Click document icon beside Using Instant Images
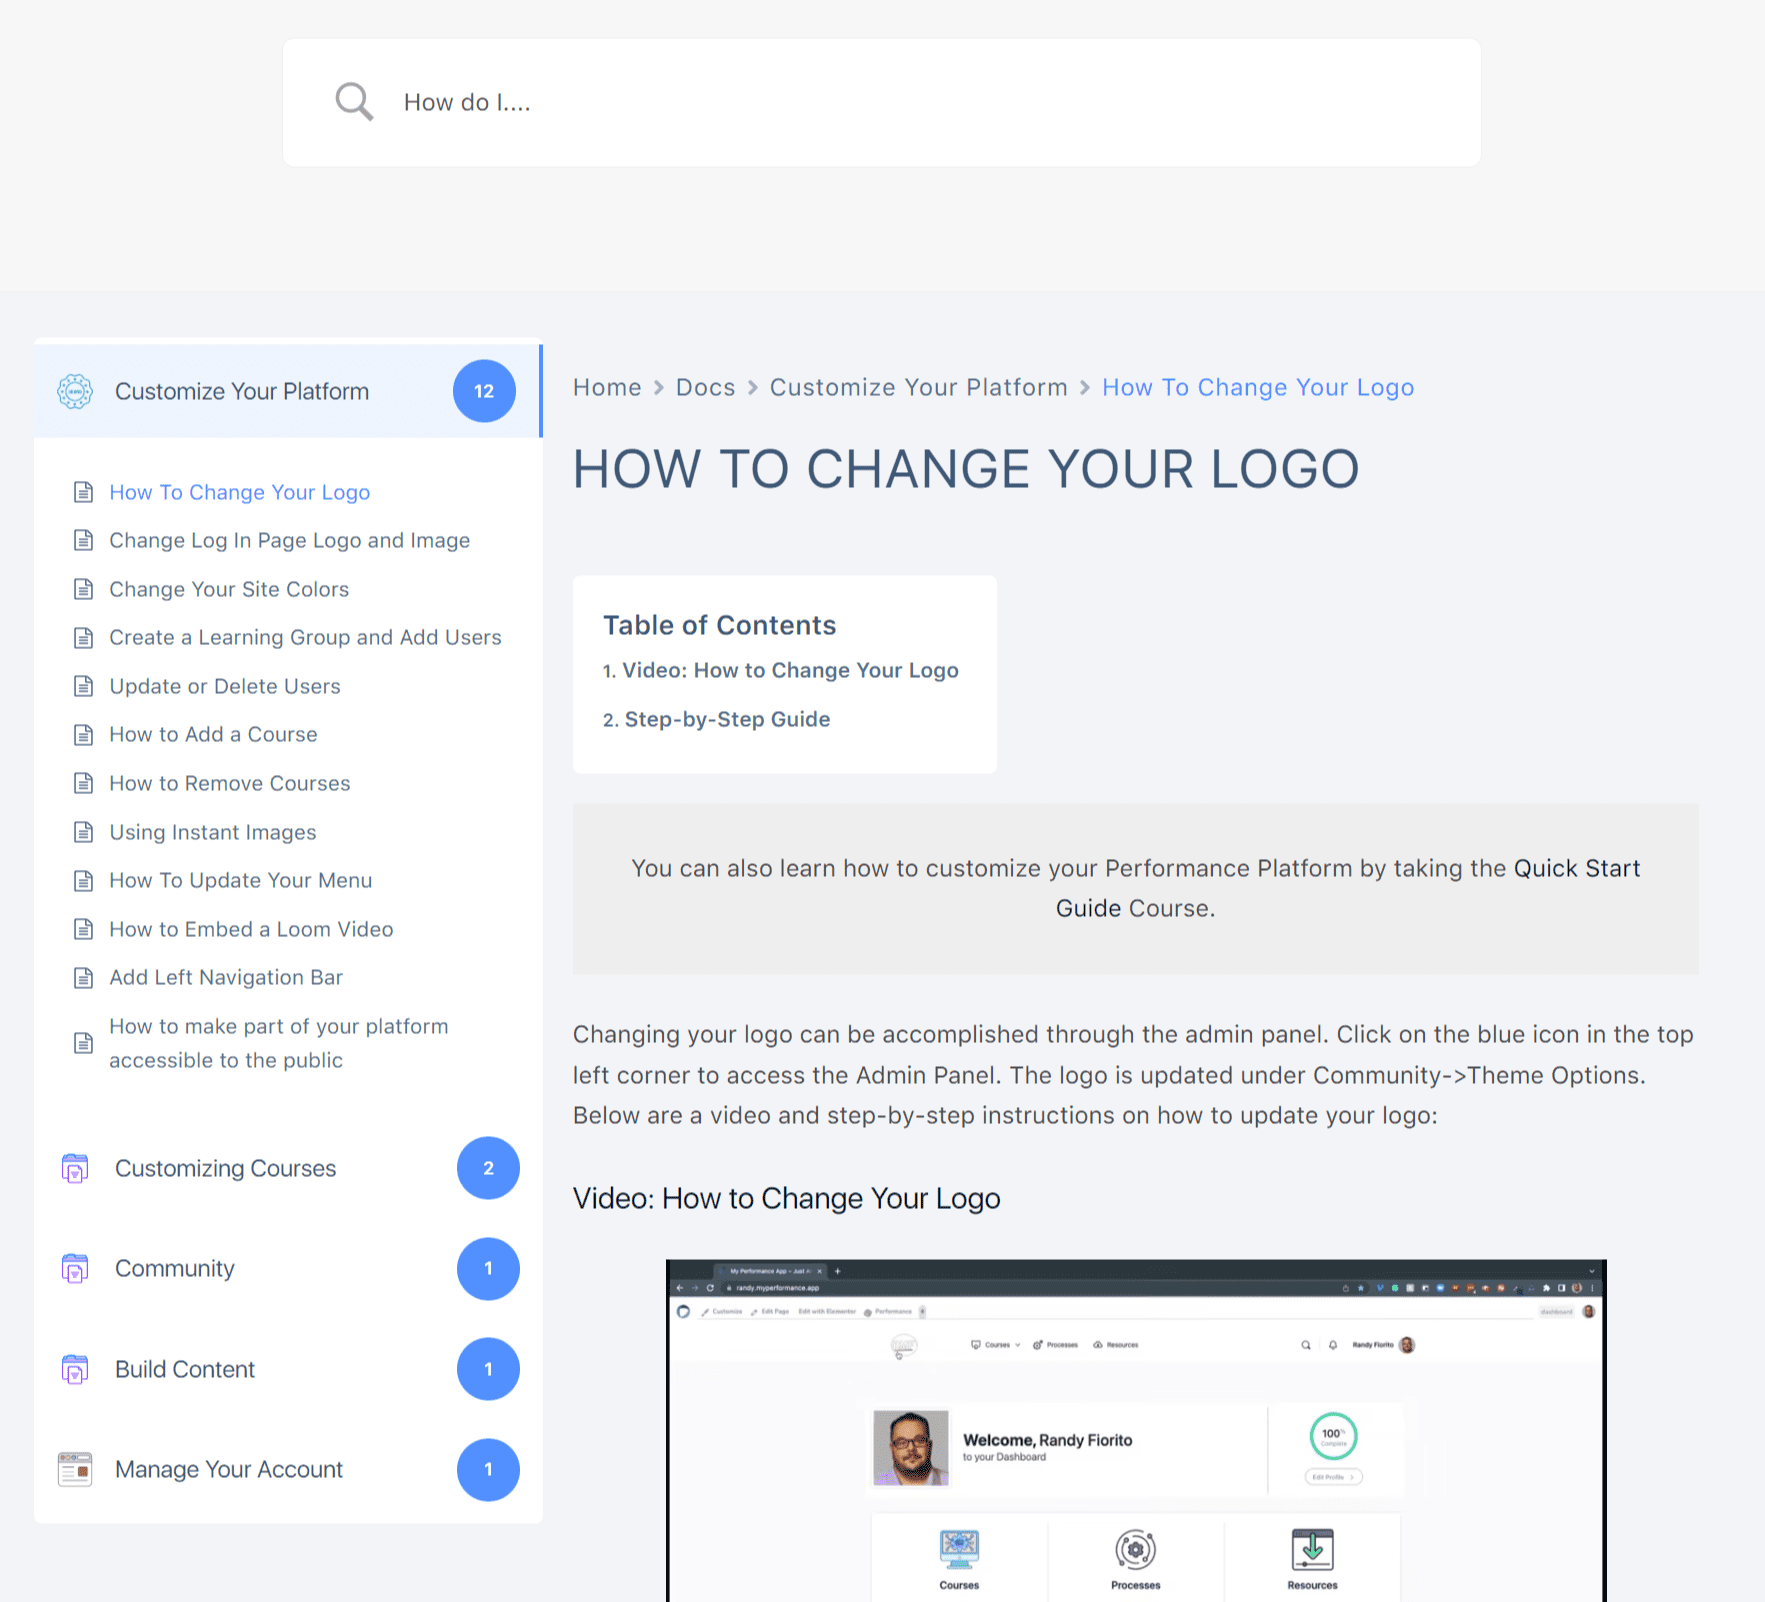This screenshot has height=1602, width=1765. [x=84, y=832]
